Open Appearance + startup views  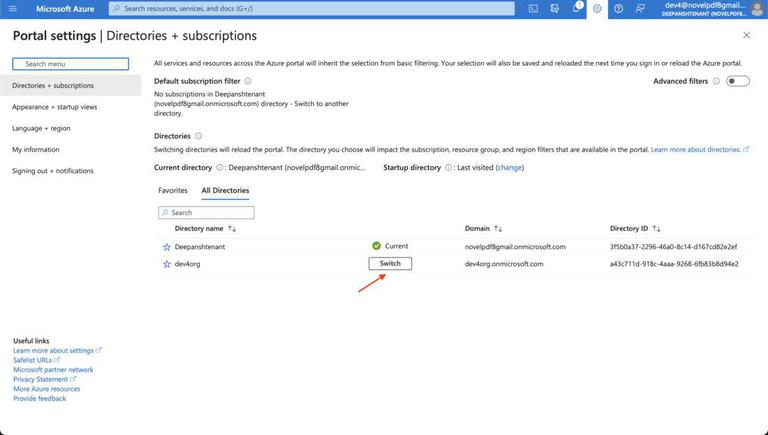click(x=55, y=107)
